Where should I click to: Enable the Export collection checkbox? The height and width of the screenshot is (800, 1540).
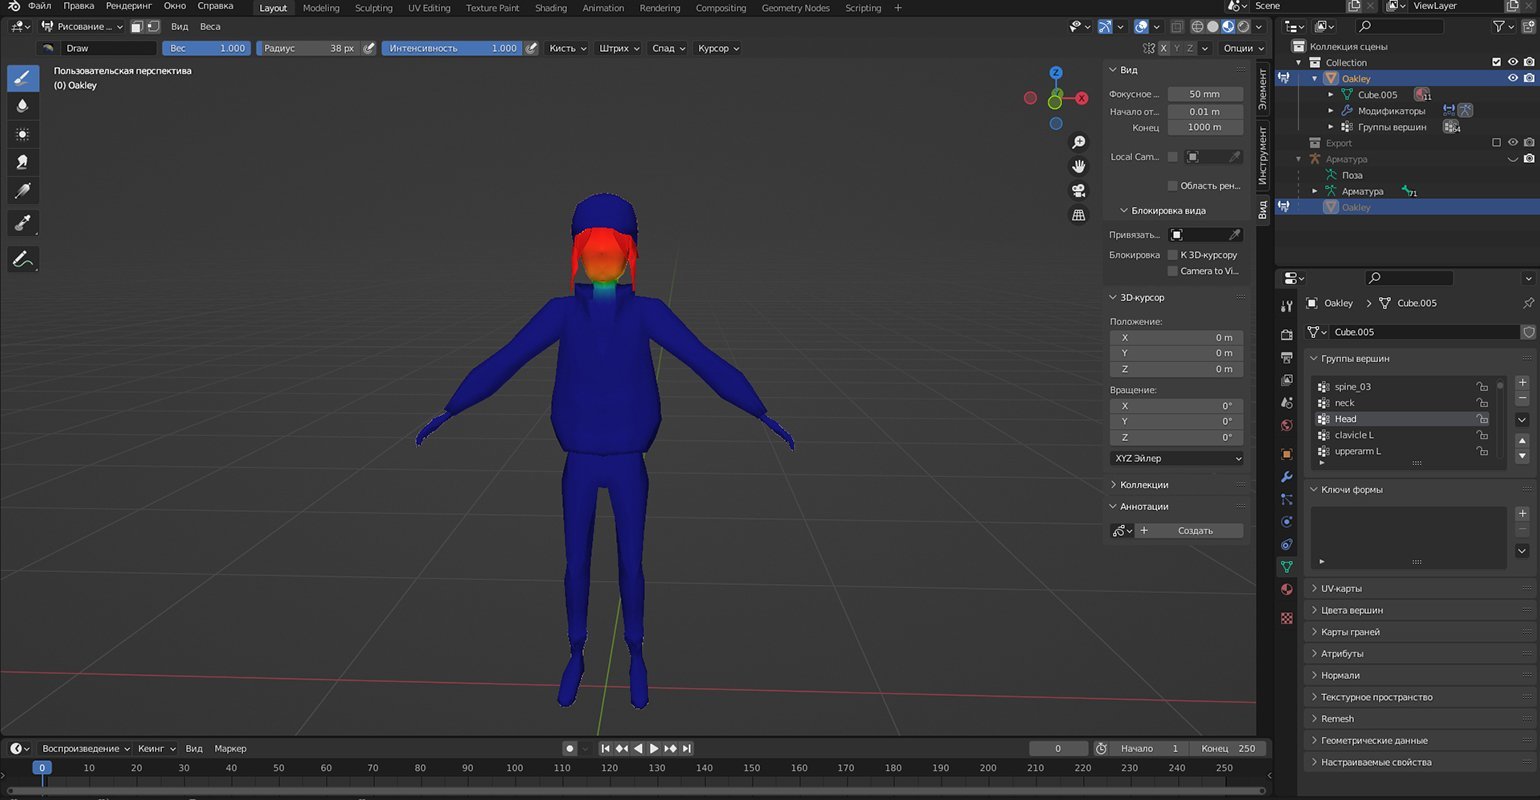coord(1497,143)
